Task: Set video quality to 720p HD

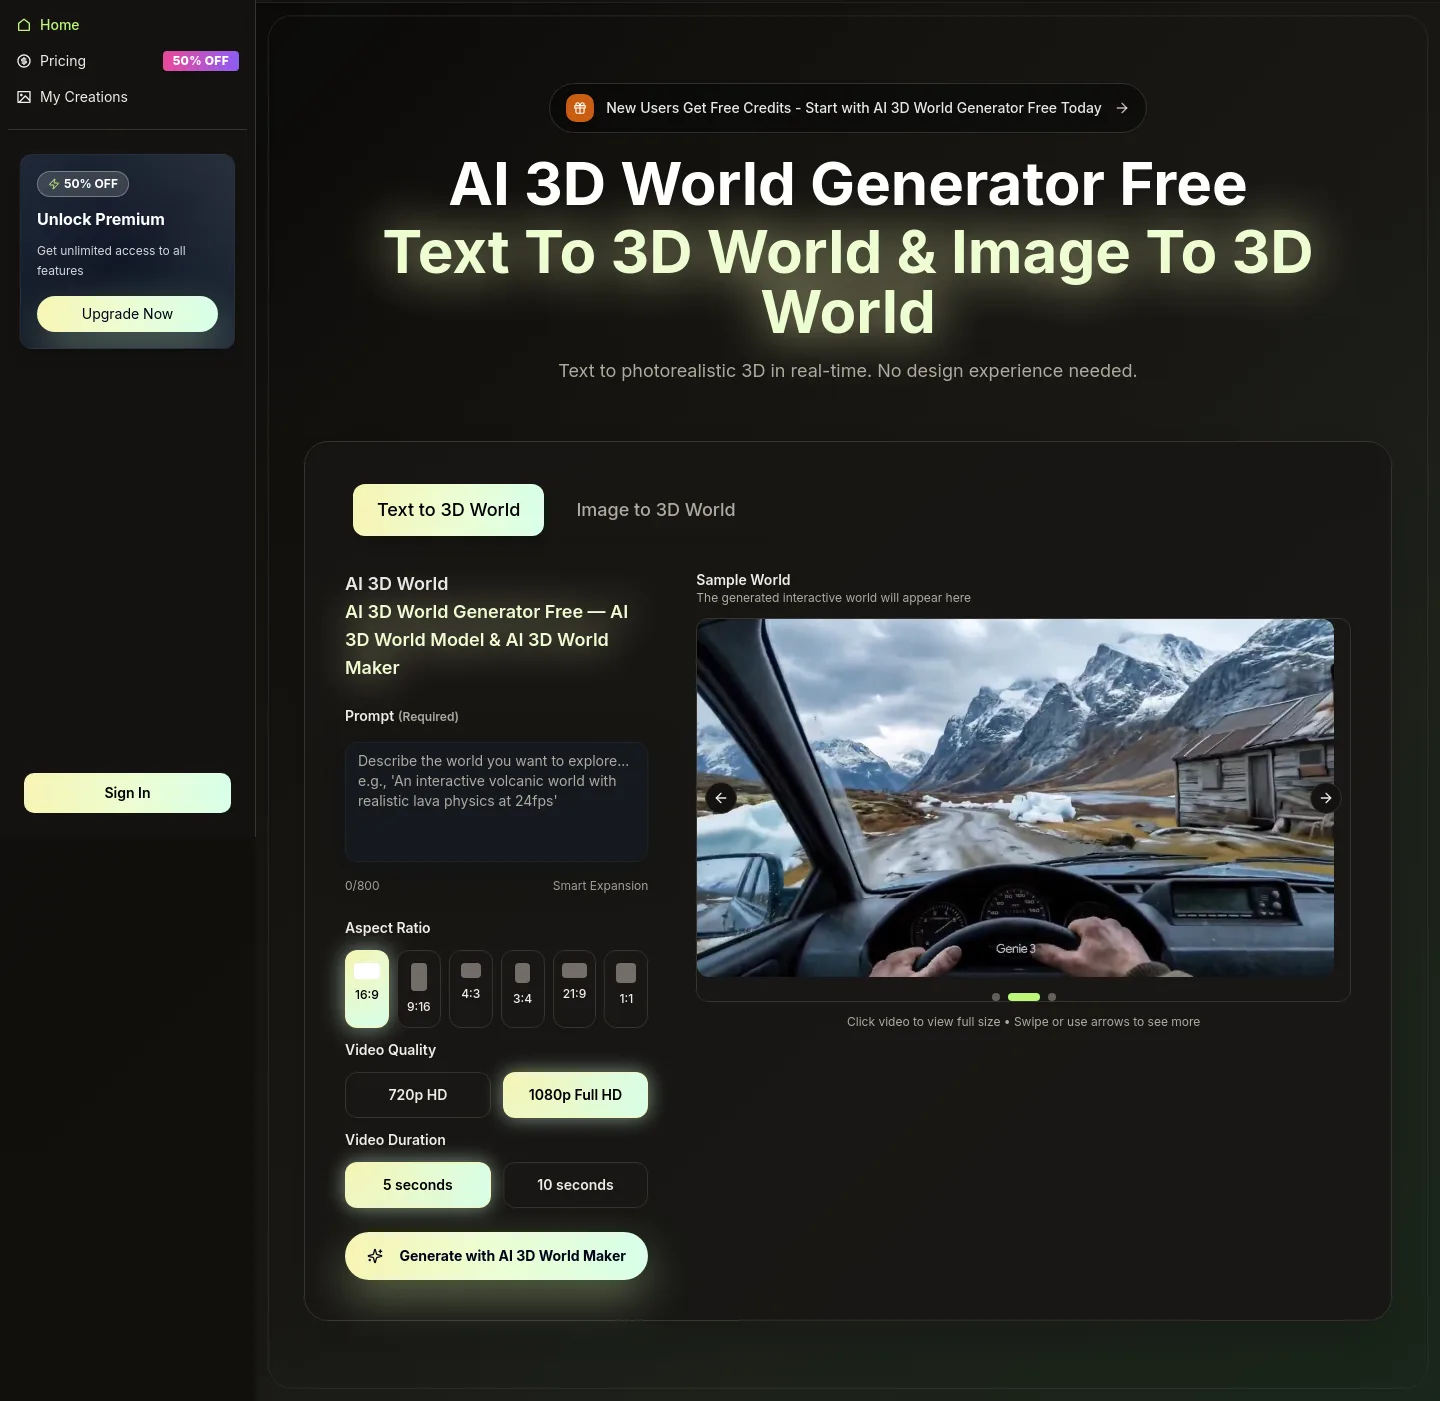Action: point(418,1095)
